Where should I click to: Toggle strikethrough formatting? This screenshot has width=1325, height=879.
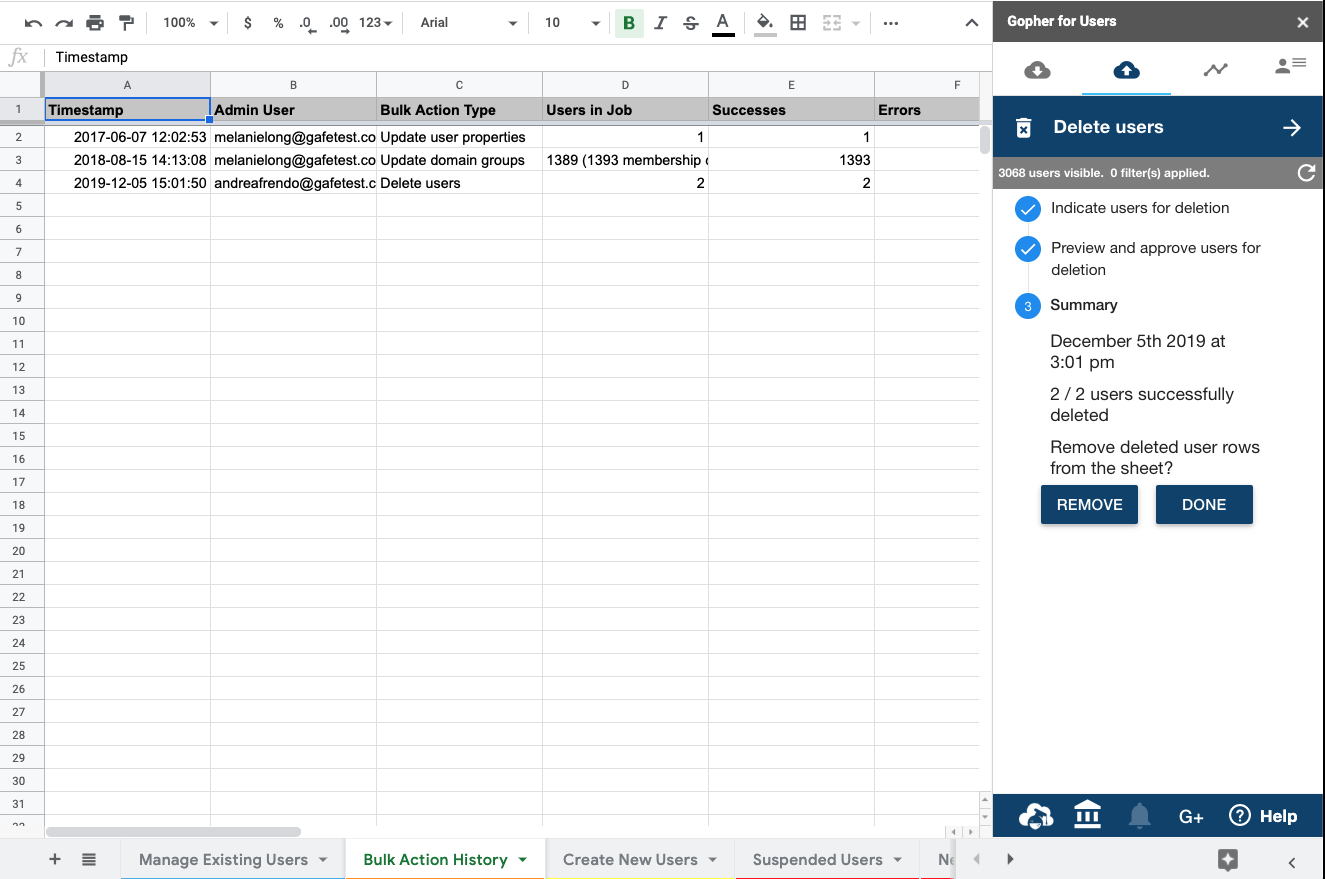pos(691,23)
